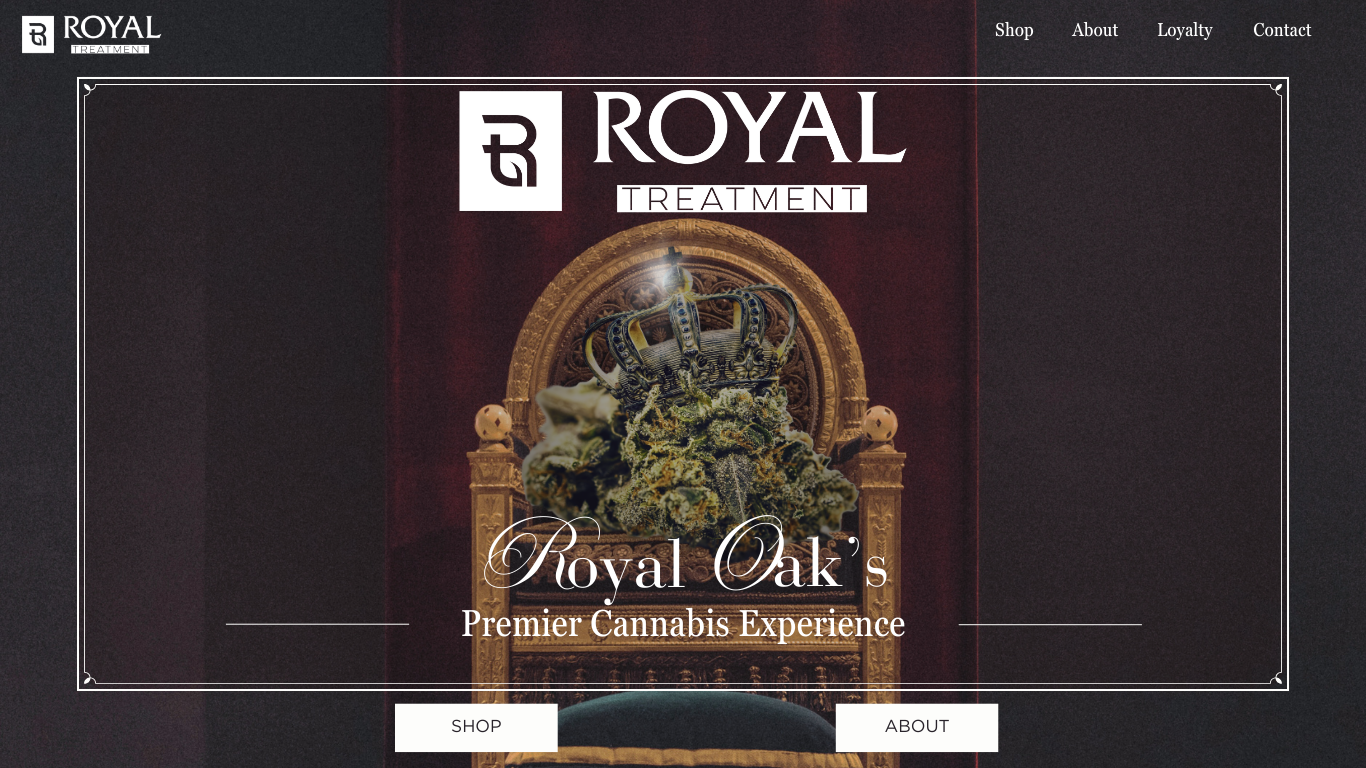Screen dimensions: 1366x768
Task: Open the Contact navigation link
Action: 1282,30
